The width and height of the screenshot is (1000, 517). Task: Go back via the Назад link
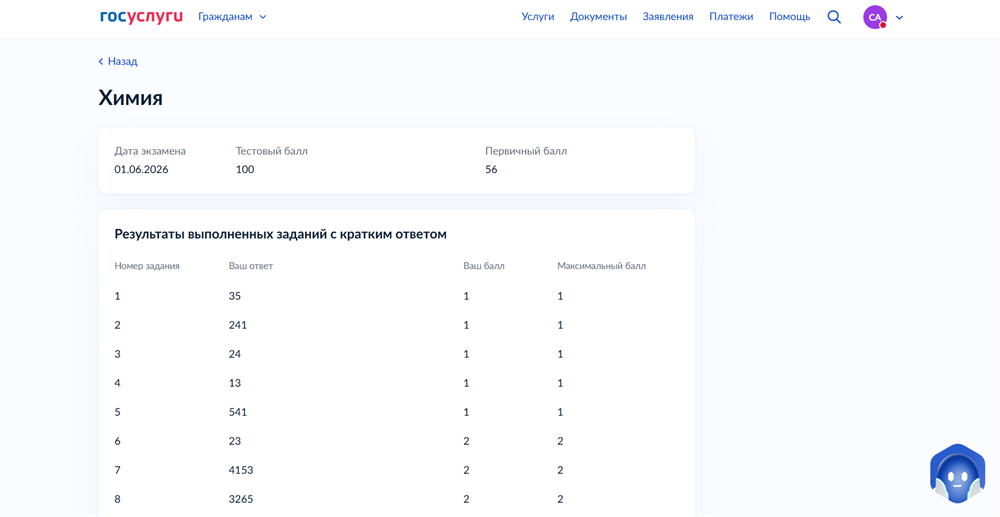click(x=118, y=61)
